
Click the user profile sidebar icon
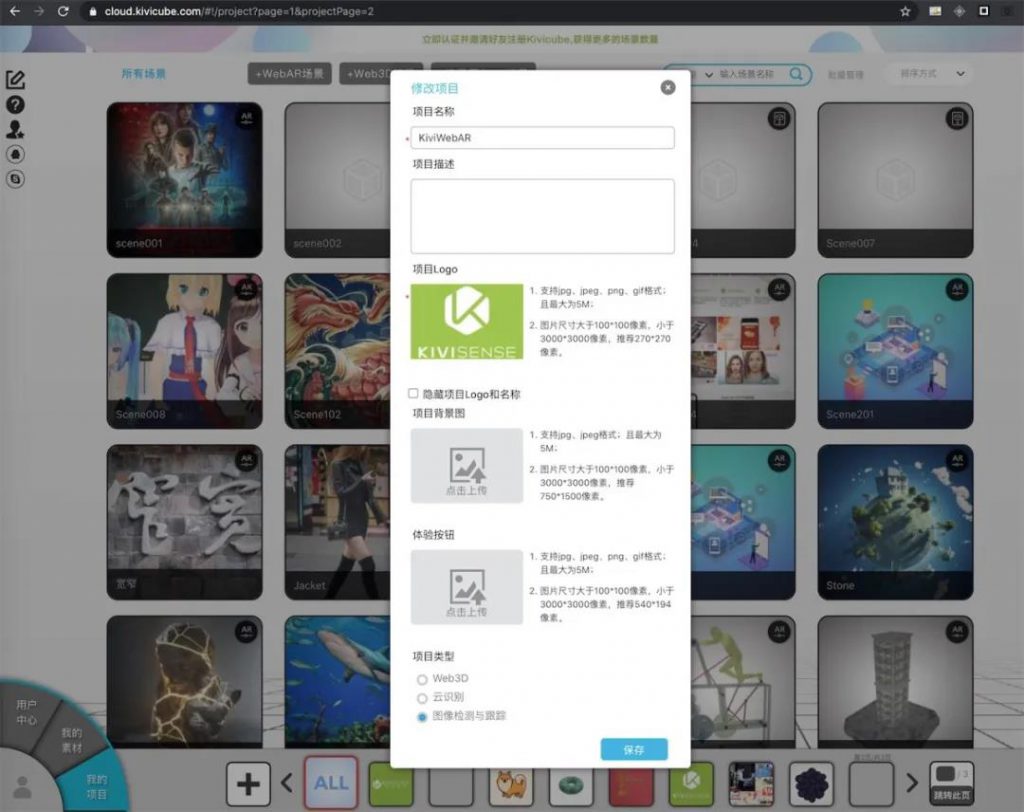[x=15, y=129]
